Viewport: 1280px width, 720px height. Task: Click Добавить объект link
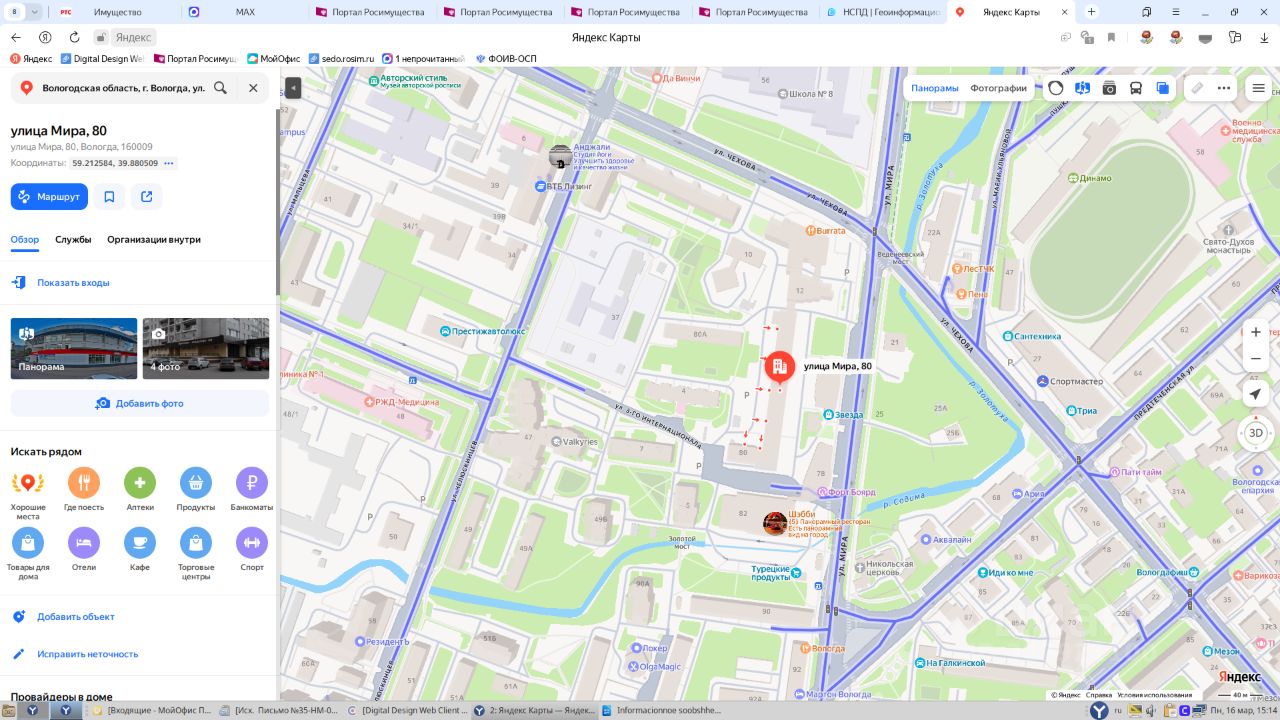(x=76, y=617)
